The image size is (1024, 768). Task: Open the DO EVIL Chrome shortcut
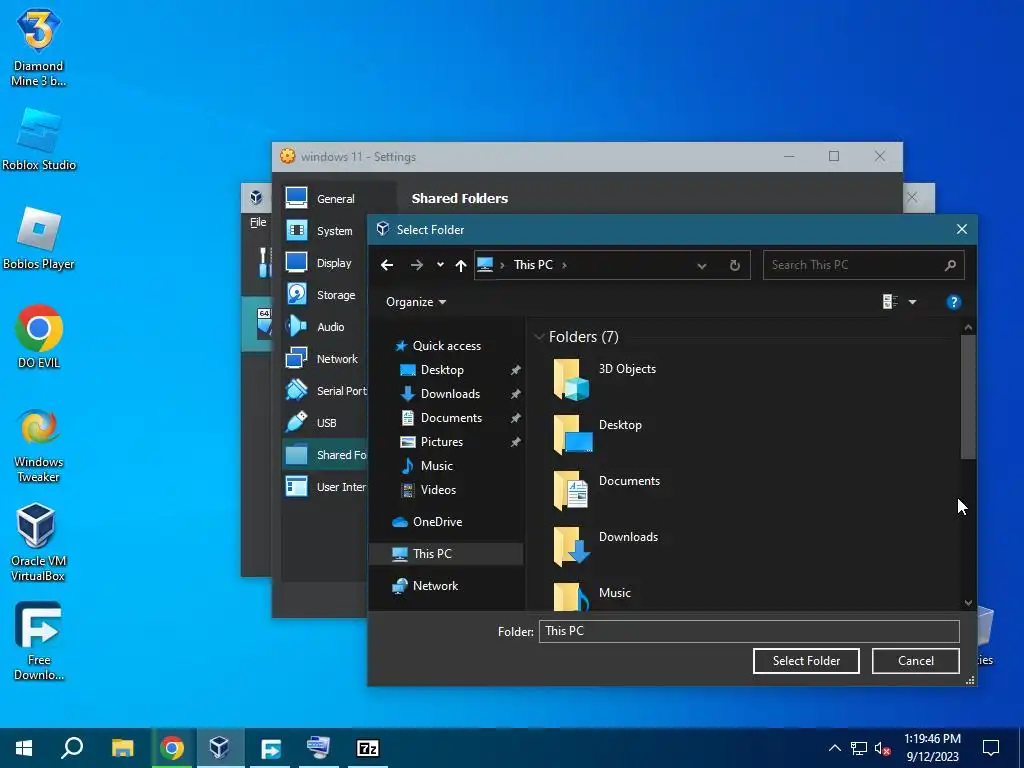39,336
